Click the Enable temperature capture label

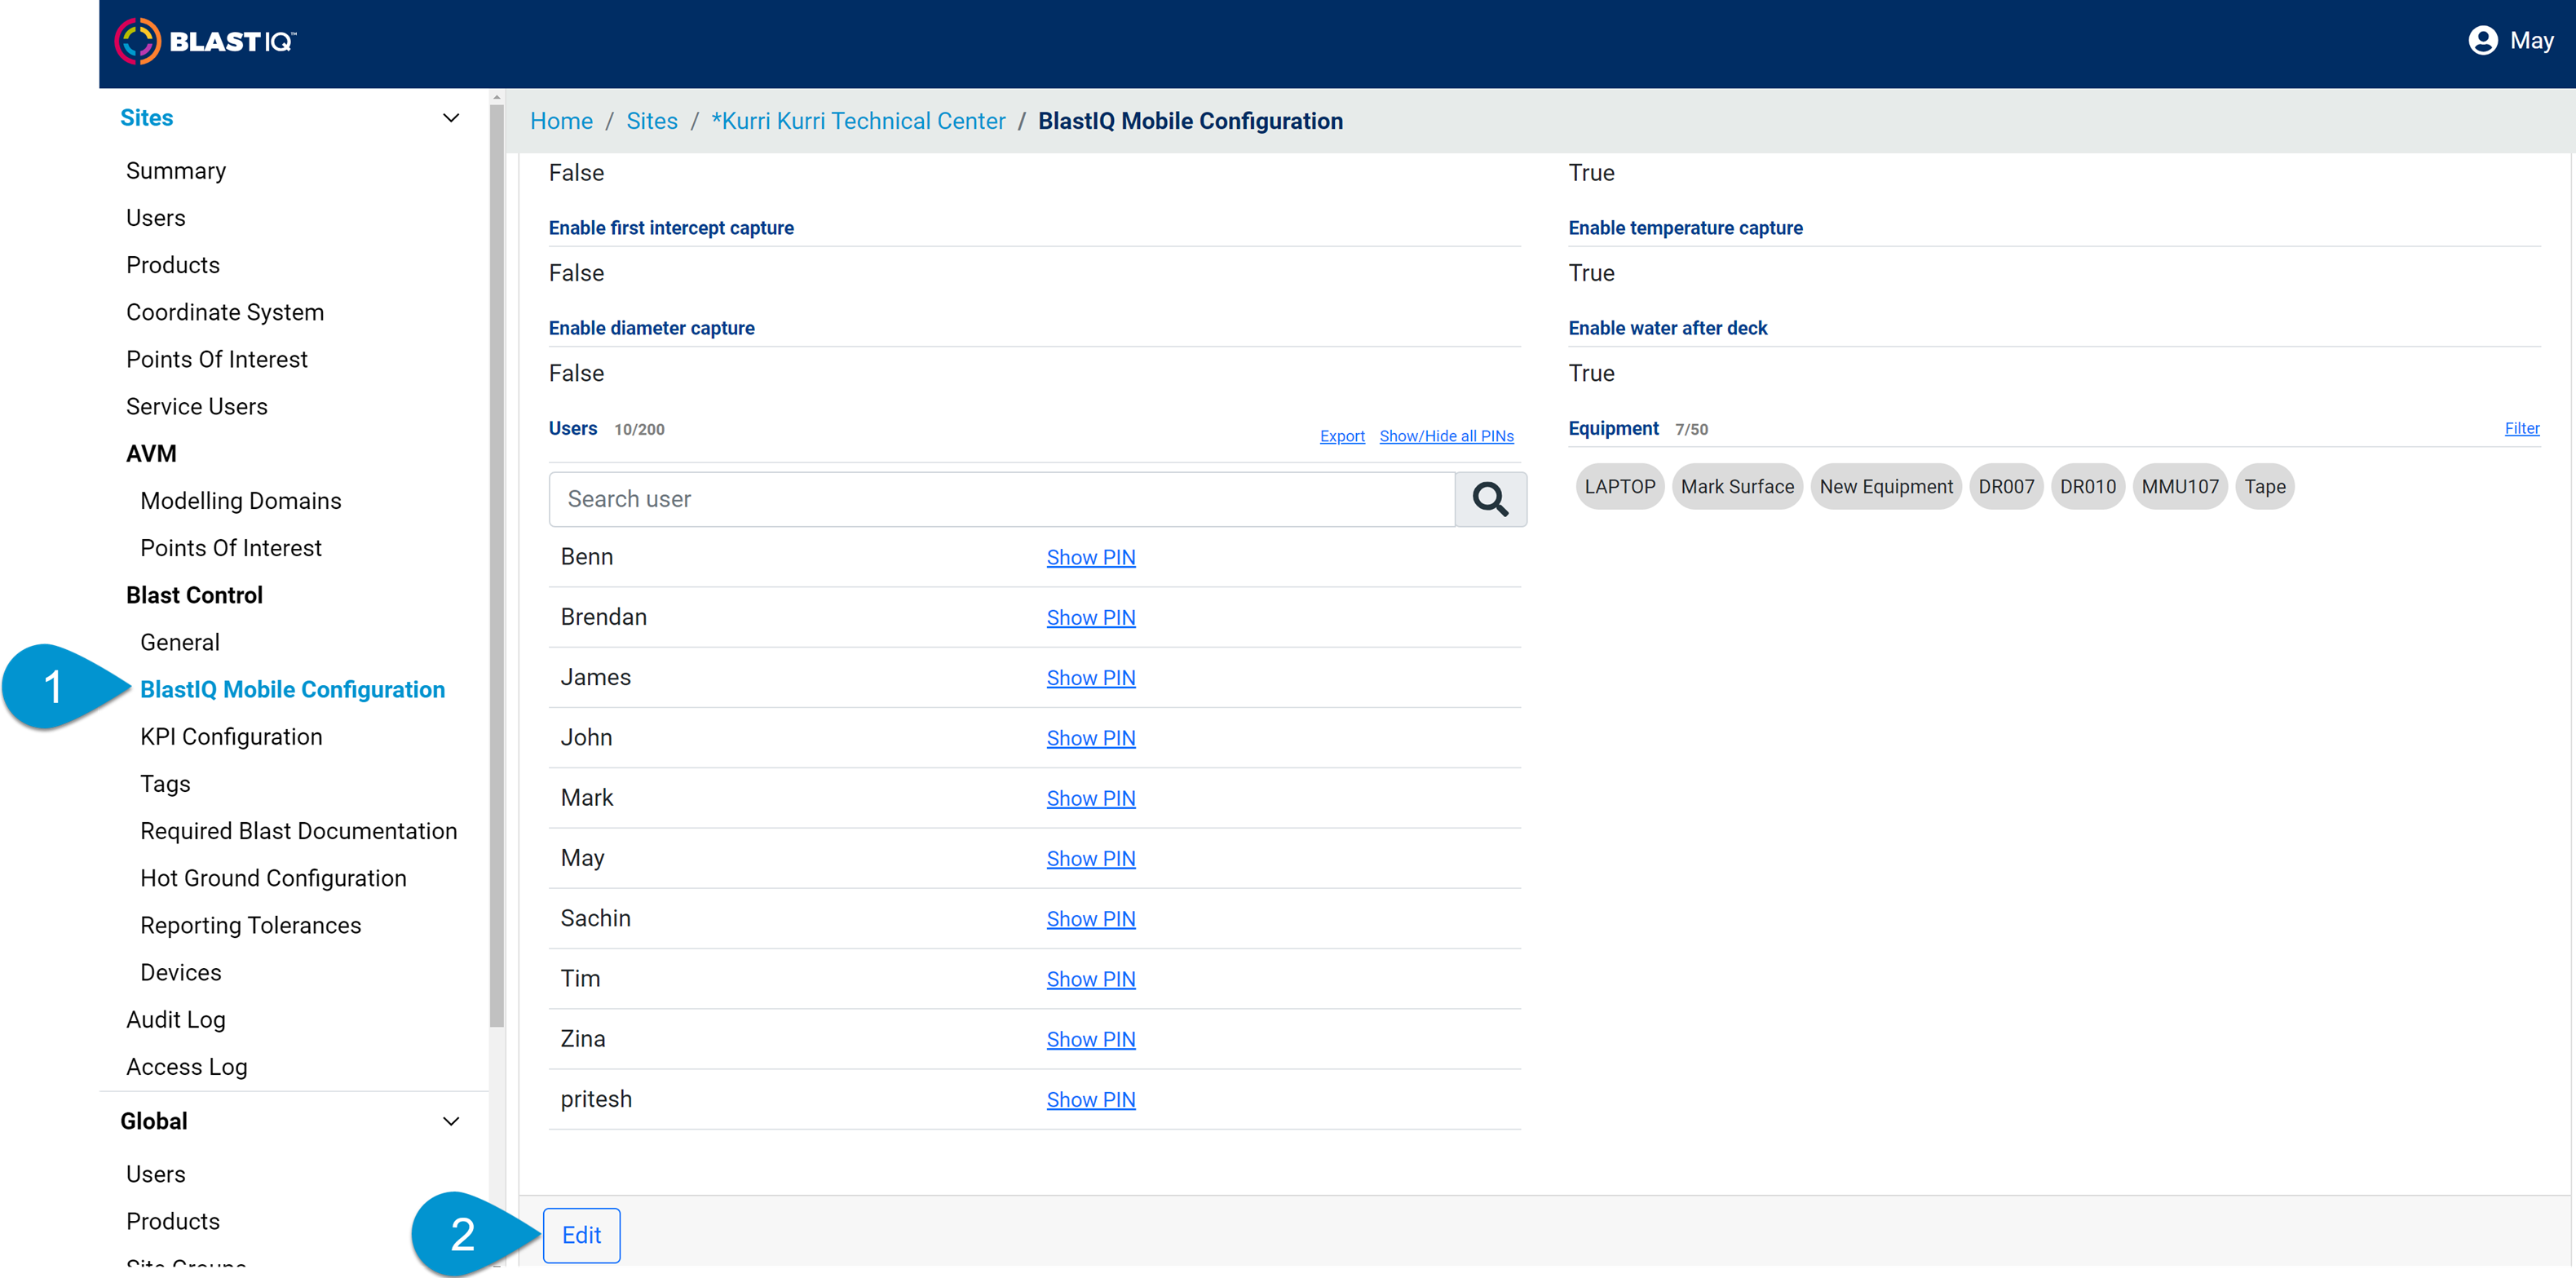click(1685, 228)
